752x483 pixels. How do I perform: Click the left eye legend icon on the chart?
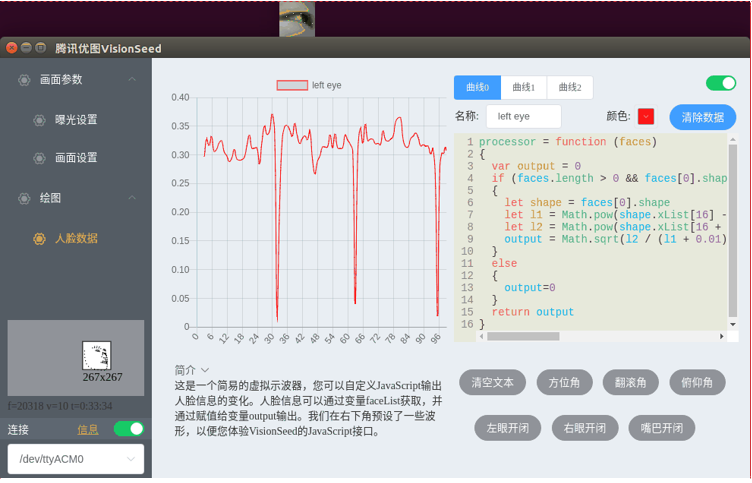(292, 86)
